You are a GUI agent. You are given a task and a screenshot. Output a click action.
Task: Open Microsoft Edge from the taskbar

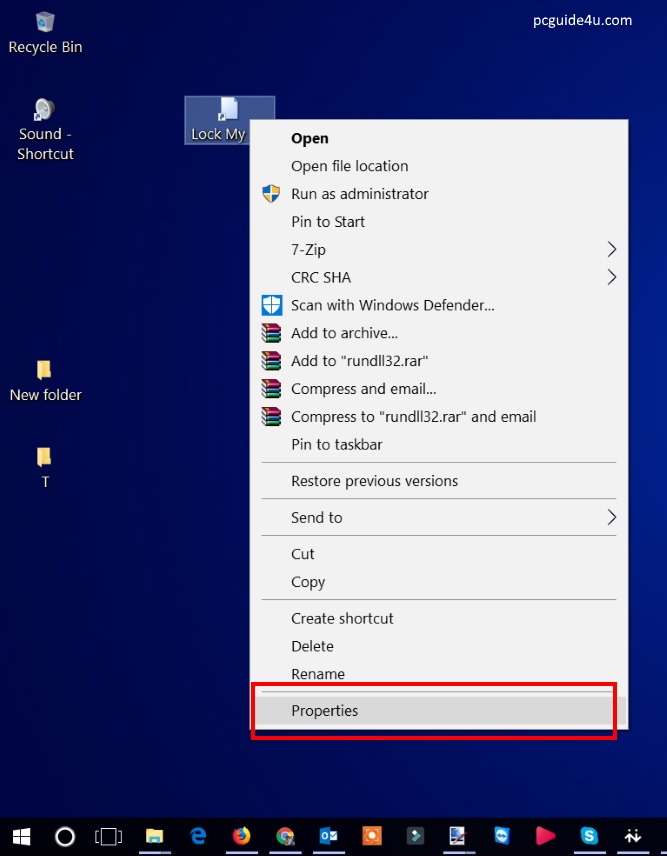pyautogui.click(x=198, y=836)
